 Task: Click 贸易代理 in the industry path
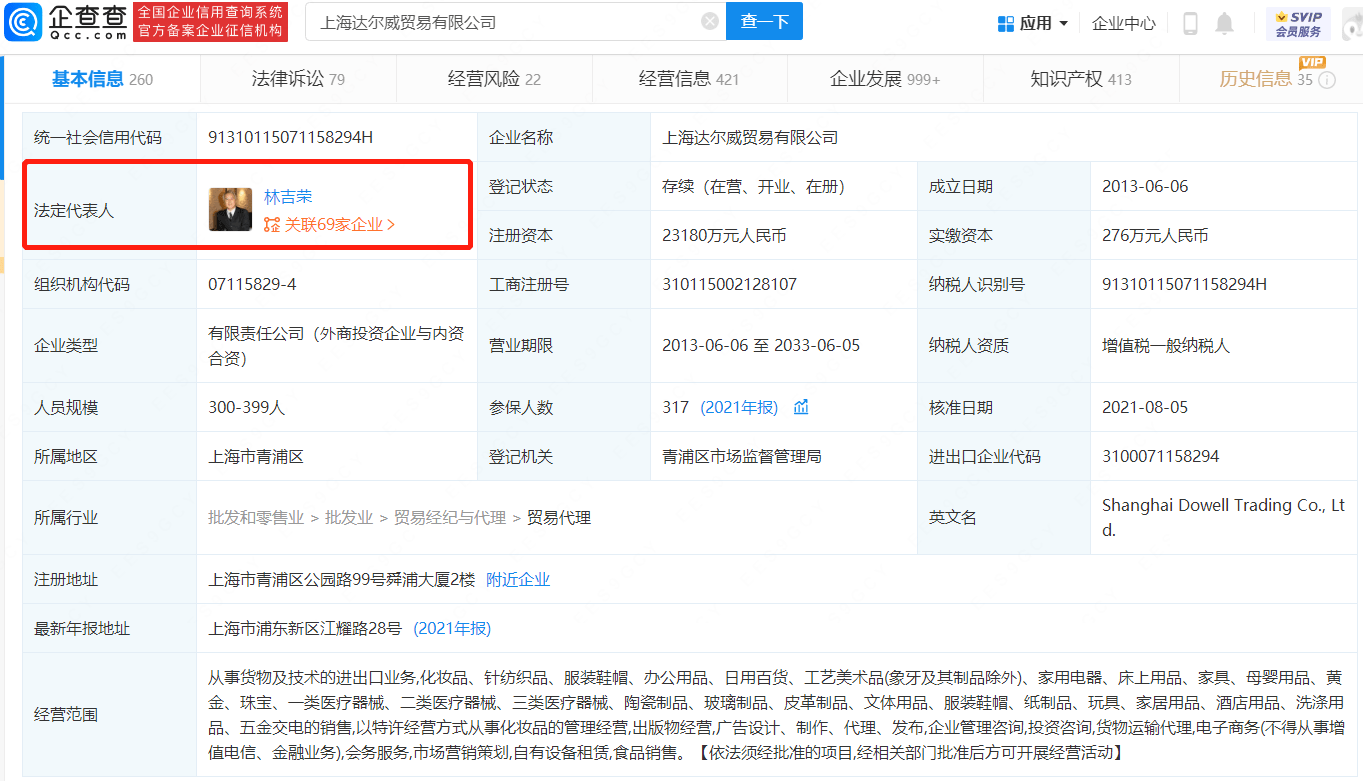point(559,517)
